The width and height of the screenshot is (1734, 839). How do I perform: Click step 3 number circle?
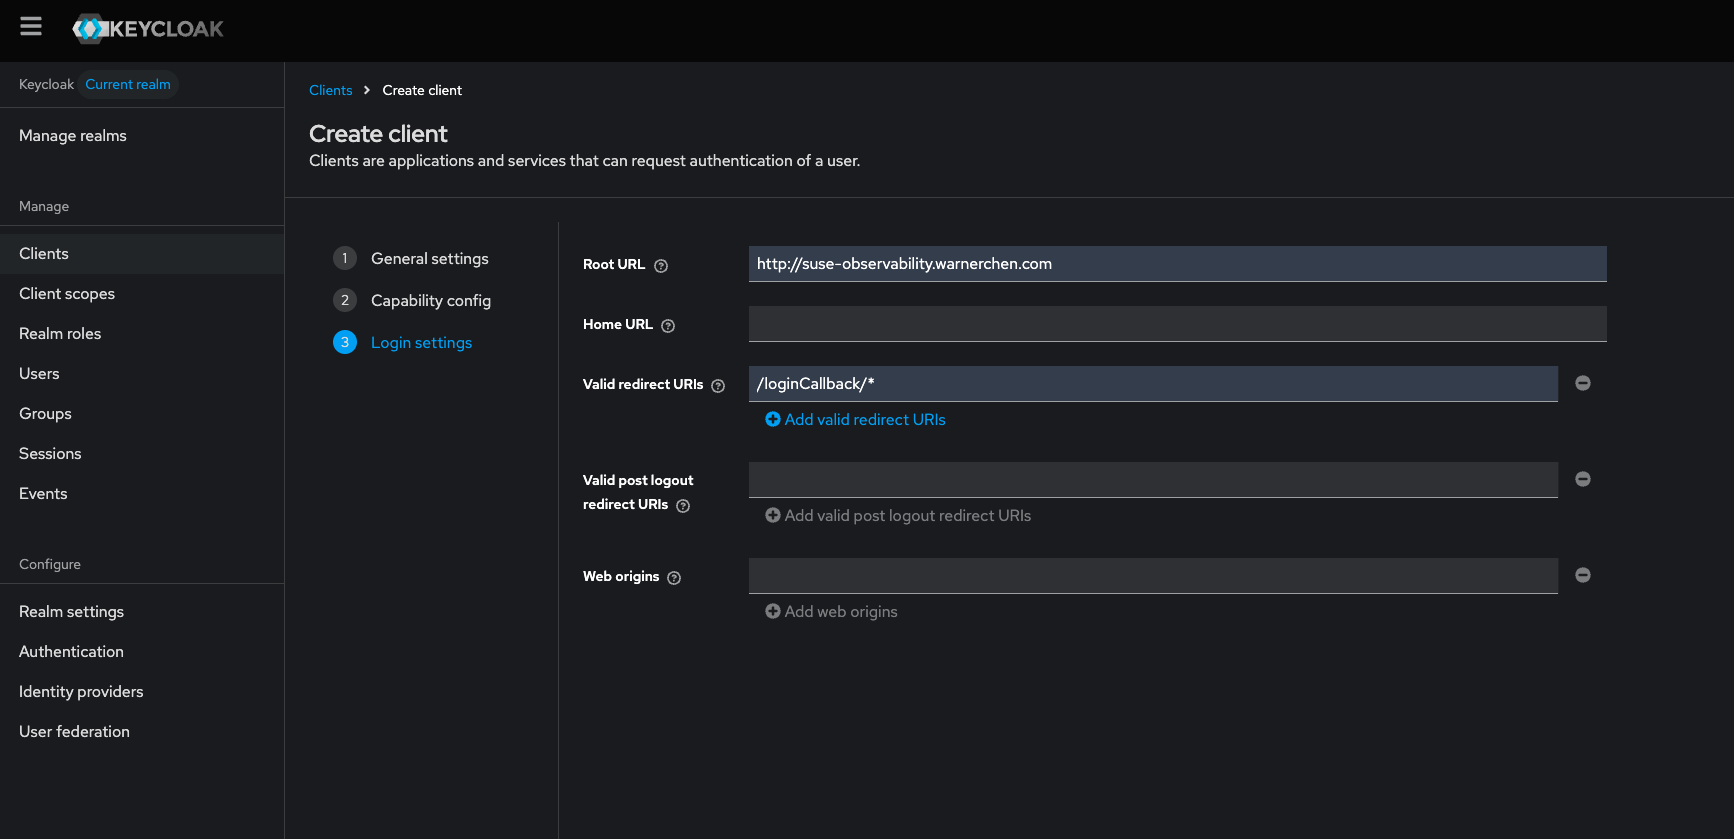345,342
